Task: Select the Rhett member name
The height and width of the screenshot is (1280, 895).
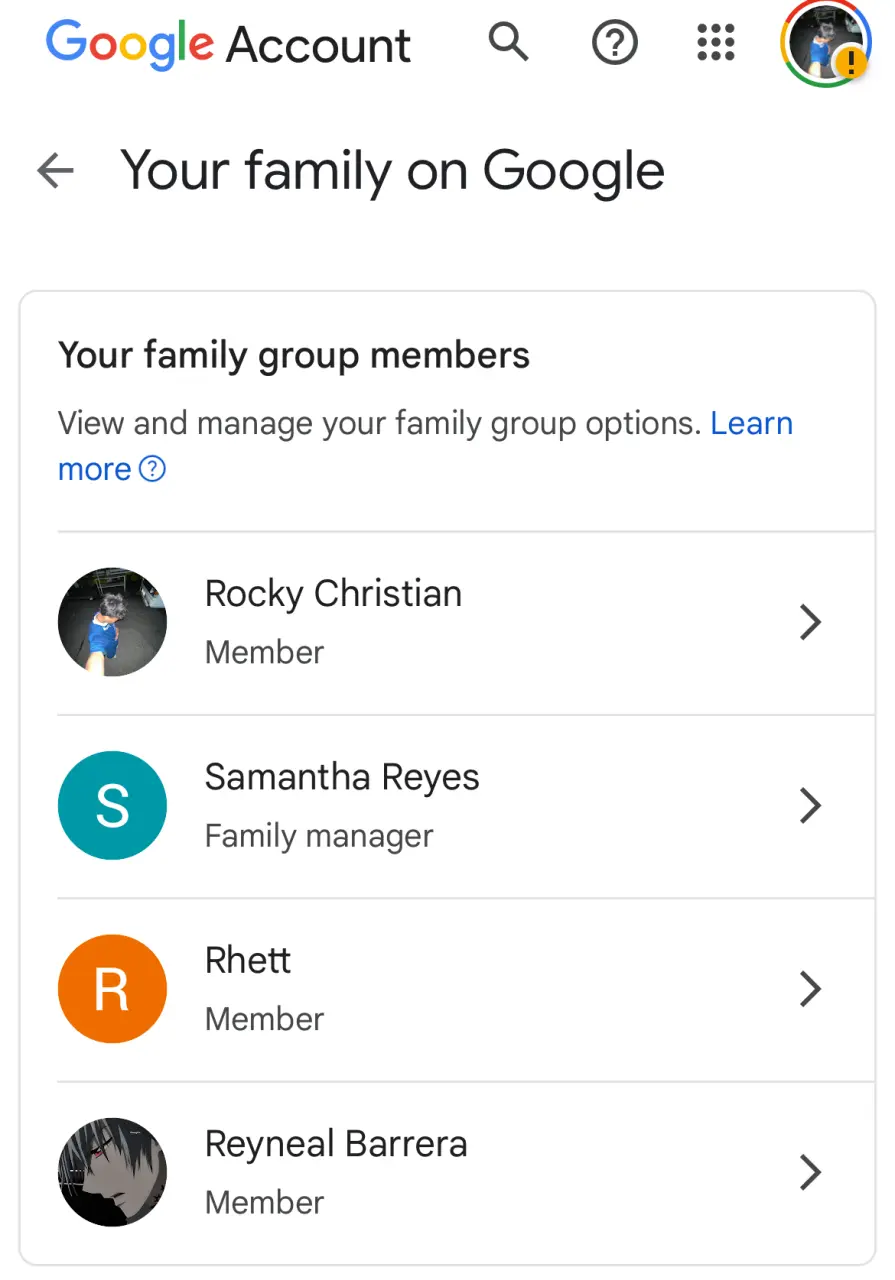Action: tap(248, 960)
